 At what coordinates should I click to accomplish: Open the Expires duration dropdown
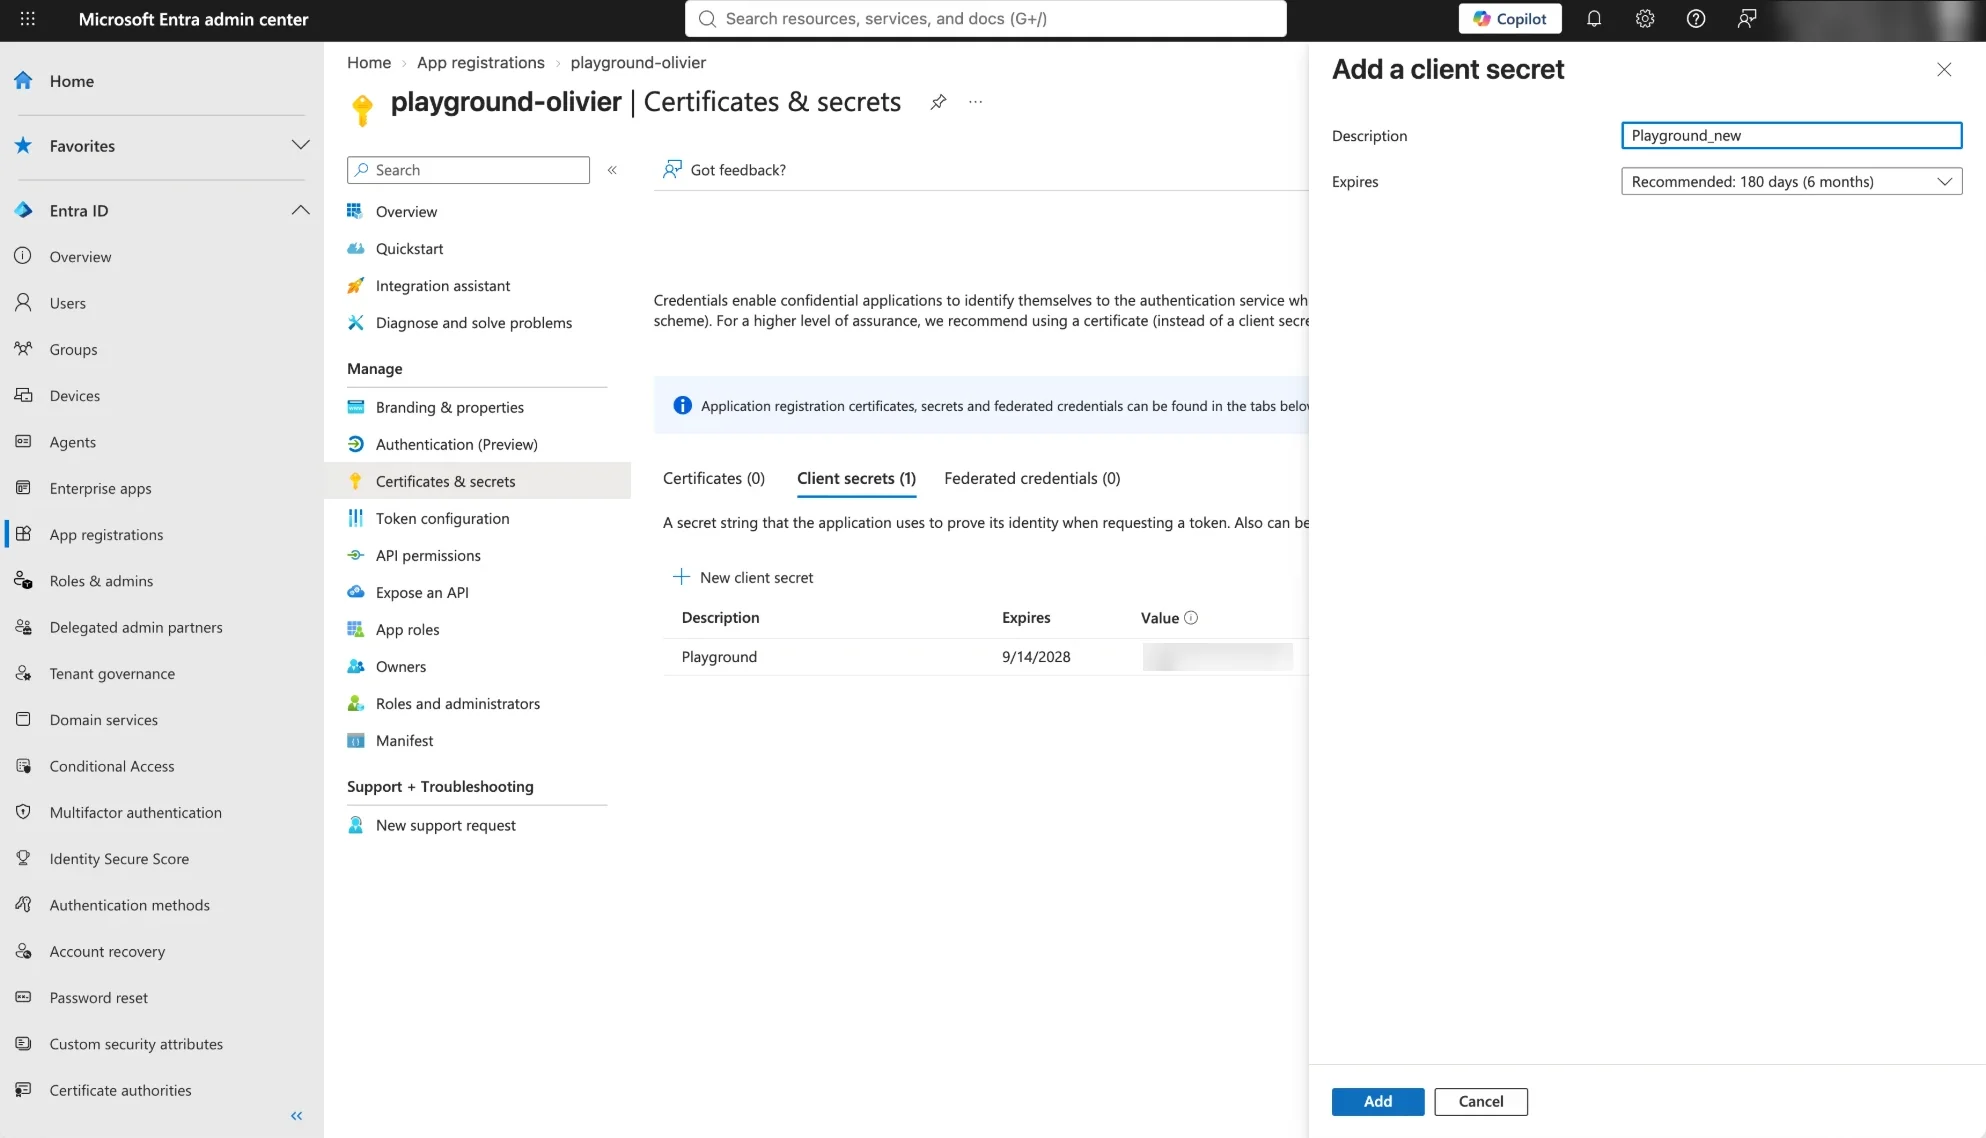[x=1791, y=181]
